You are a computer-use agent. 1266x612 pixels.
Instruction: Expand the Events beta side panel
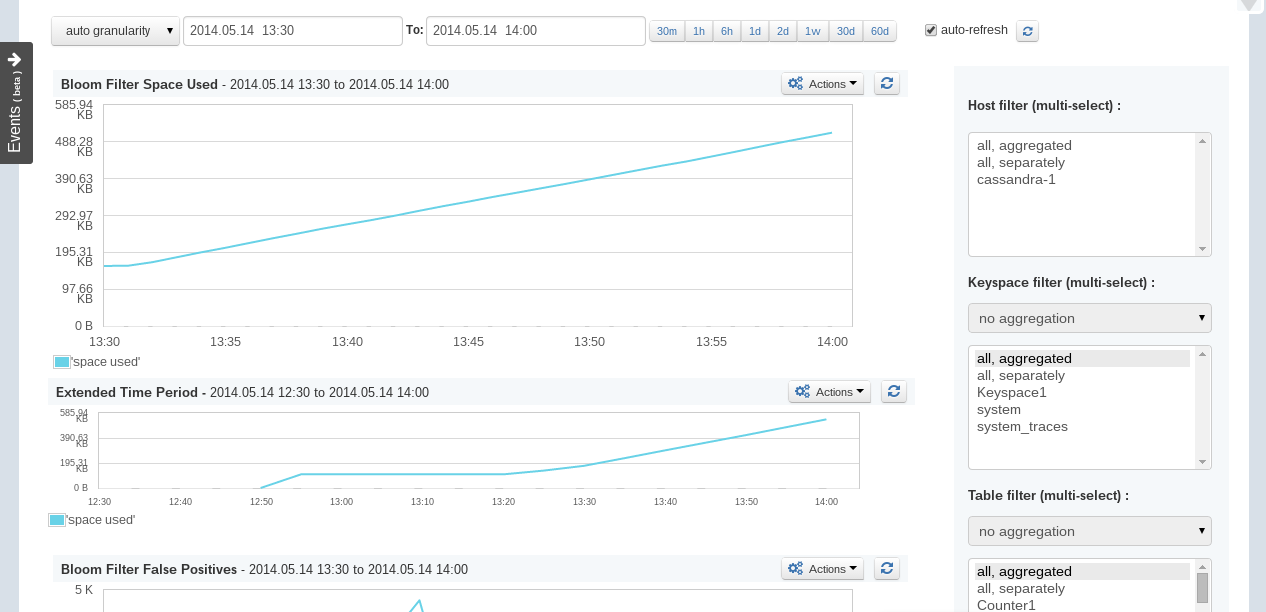[x=16, y=103]
